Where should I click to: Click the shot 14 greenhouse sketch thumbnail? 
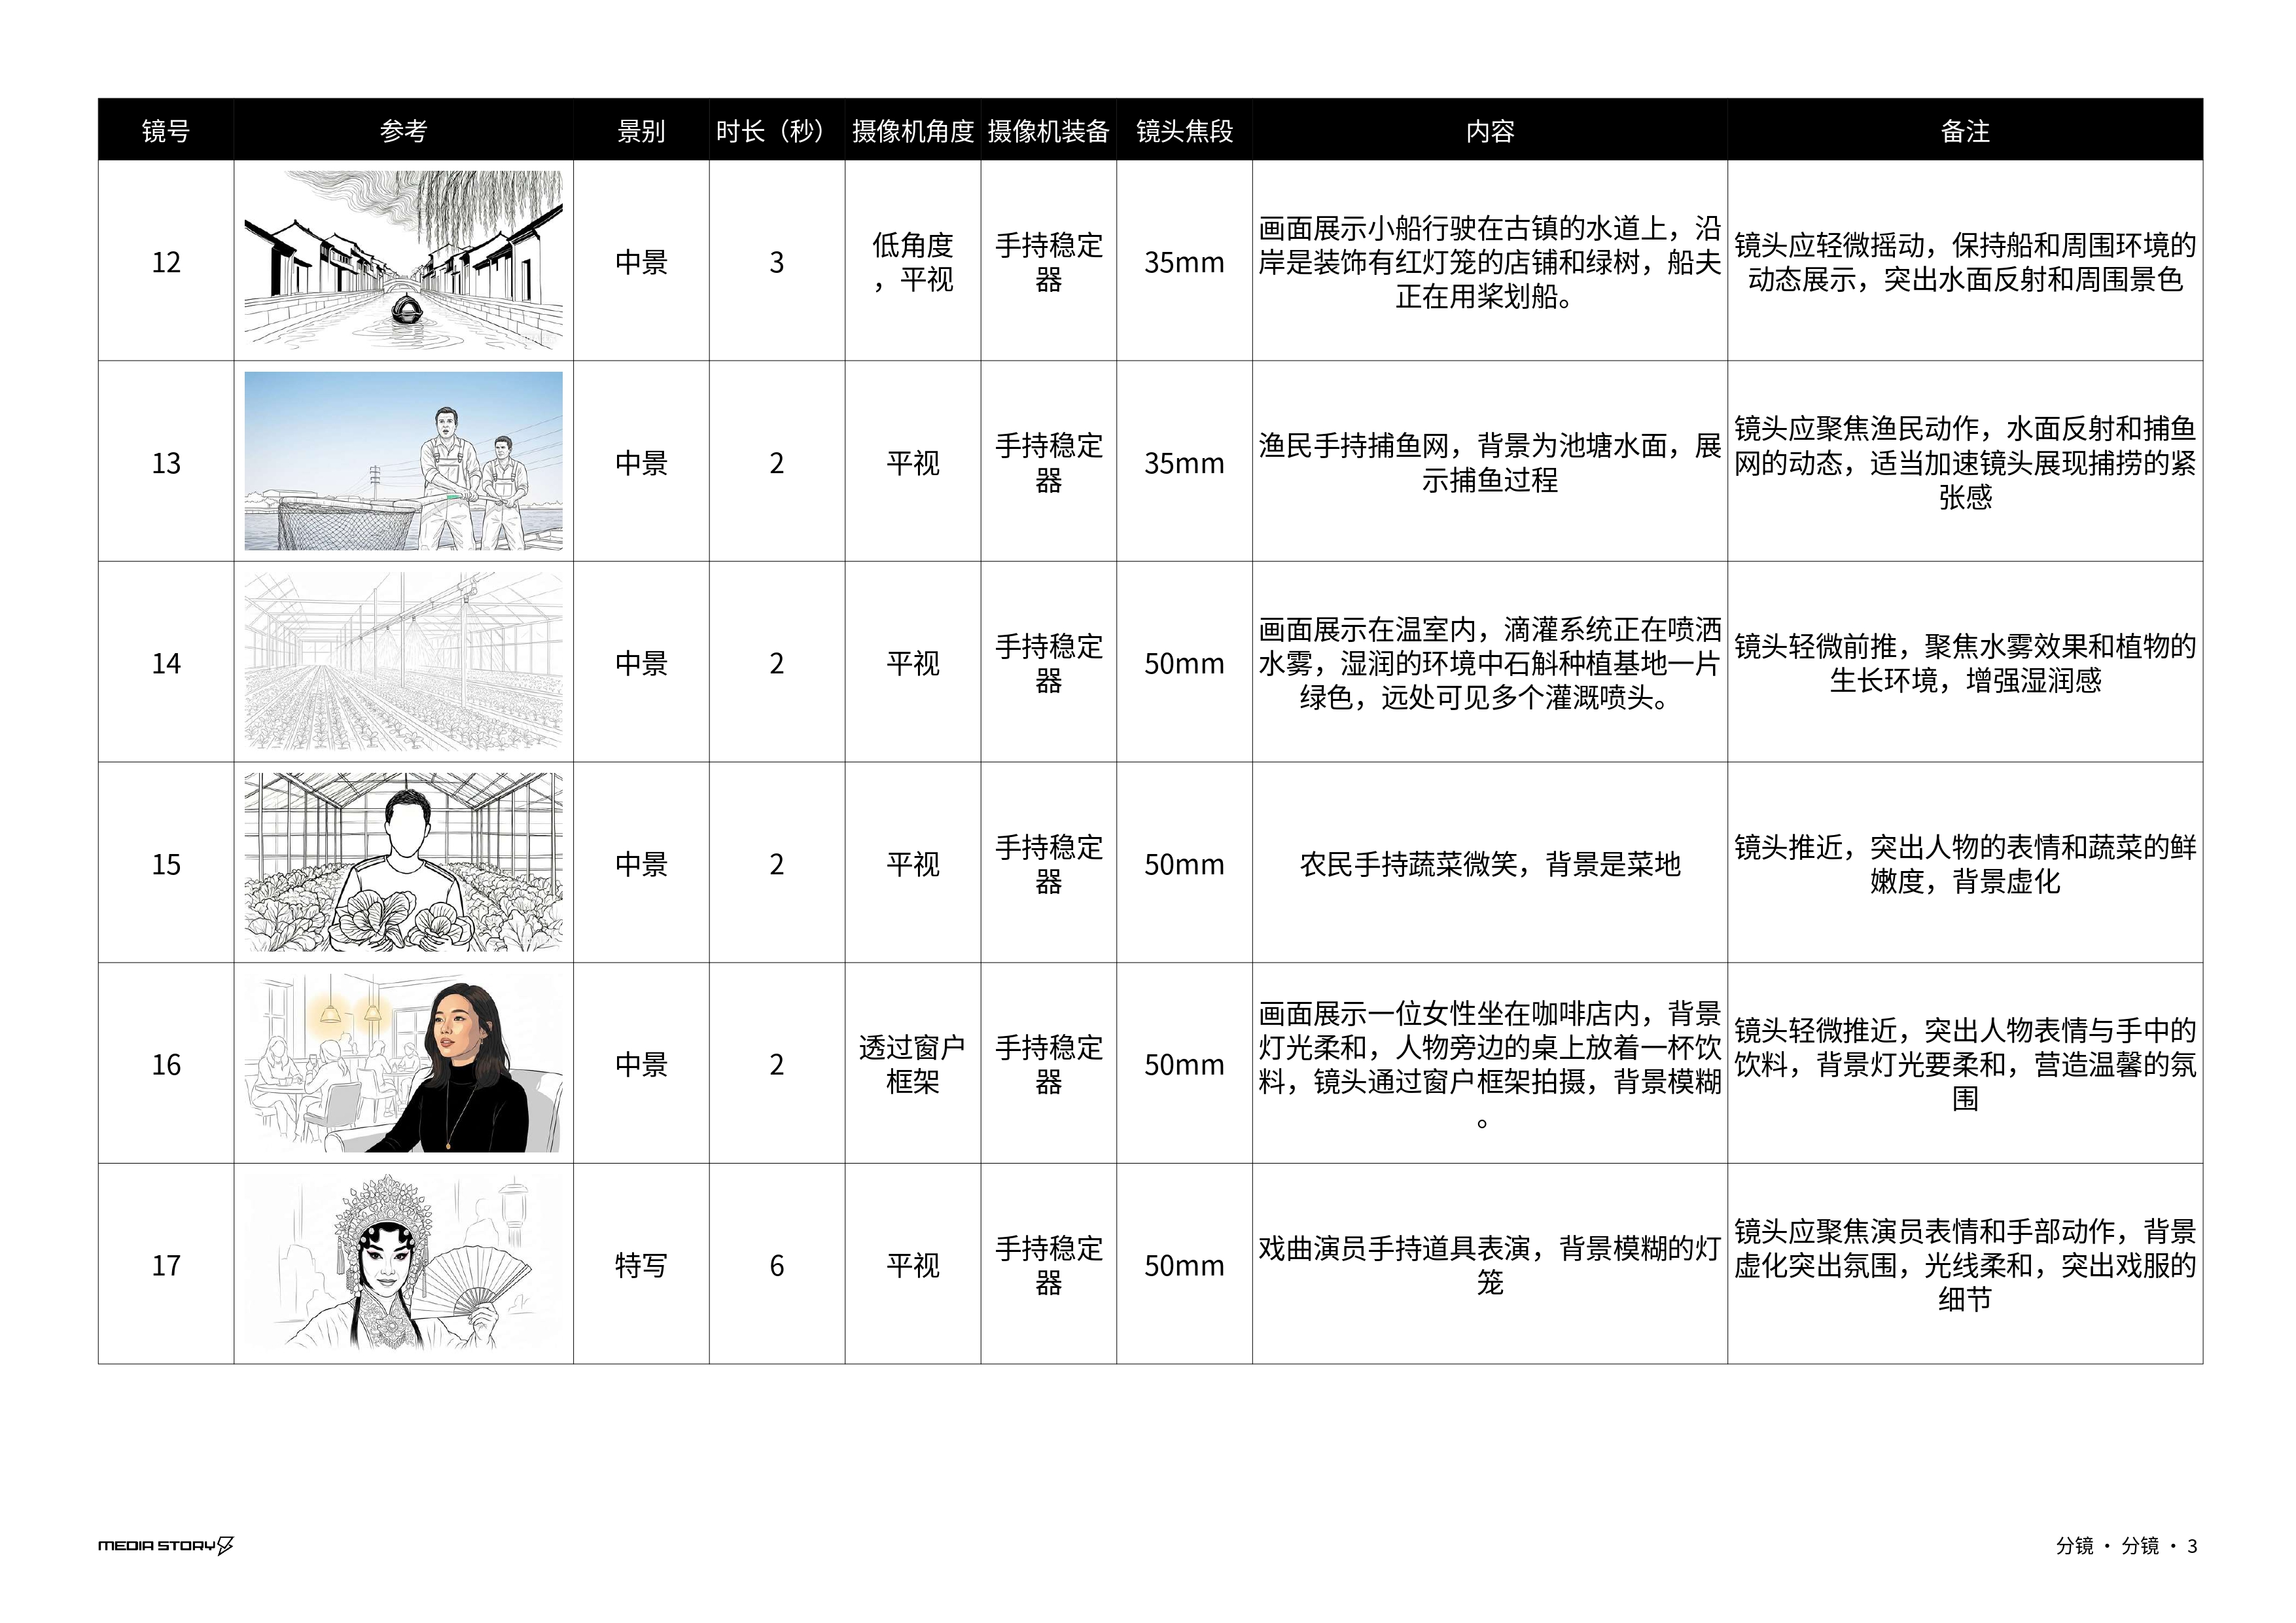click(x=403, y=662)
